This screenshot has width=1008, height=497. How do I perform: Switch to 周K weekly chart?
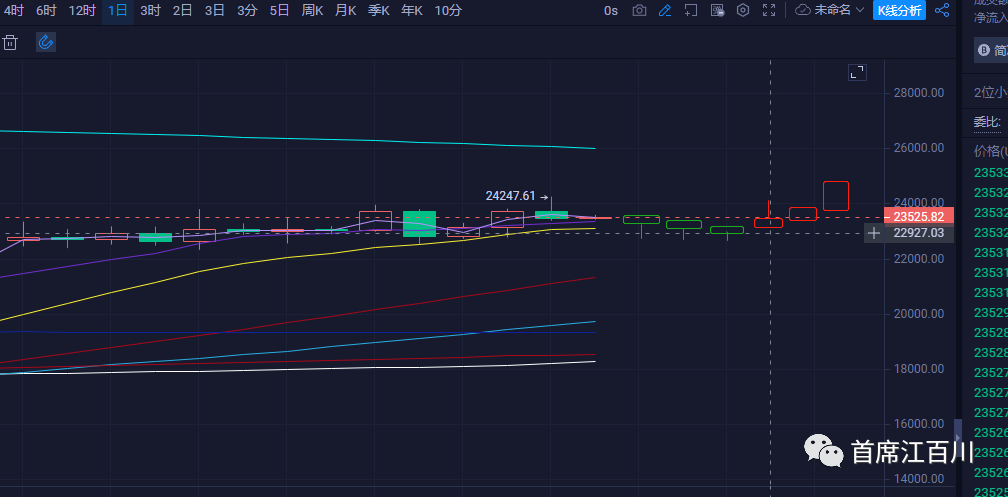(x=312, y=10)
